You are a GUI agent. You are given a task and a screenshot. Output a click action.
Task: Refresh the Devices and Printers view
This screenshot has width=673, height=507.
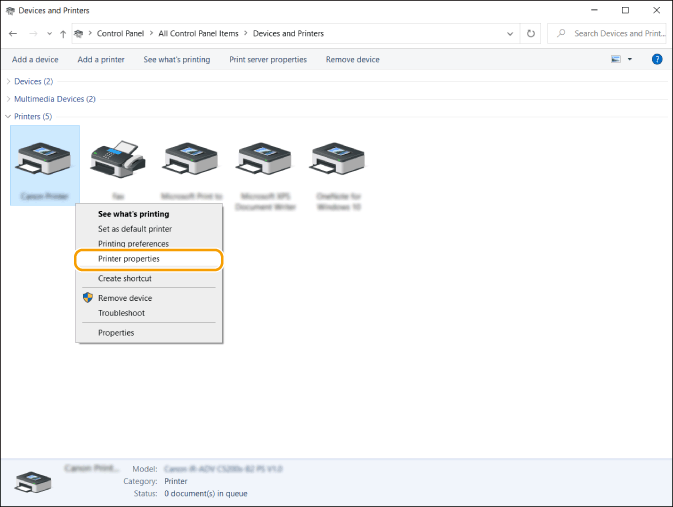point(530,33)
